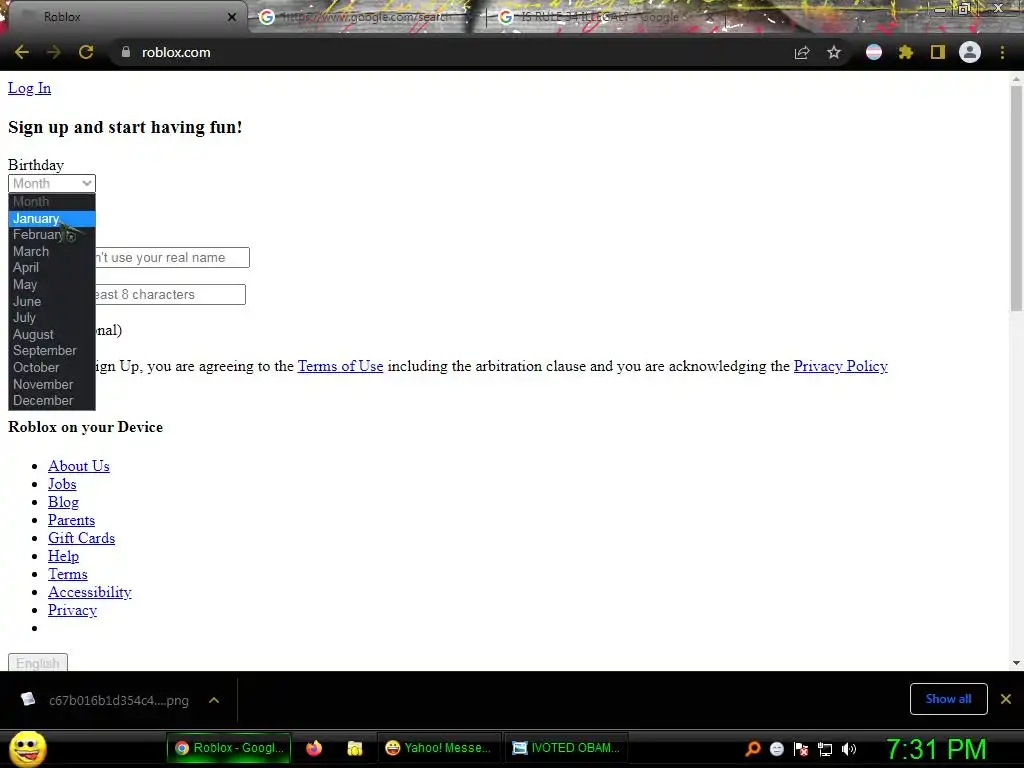This screenshot has height=768, width=1024.
Task: Pick May in the month list
Action: [52, 285]
